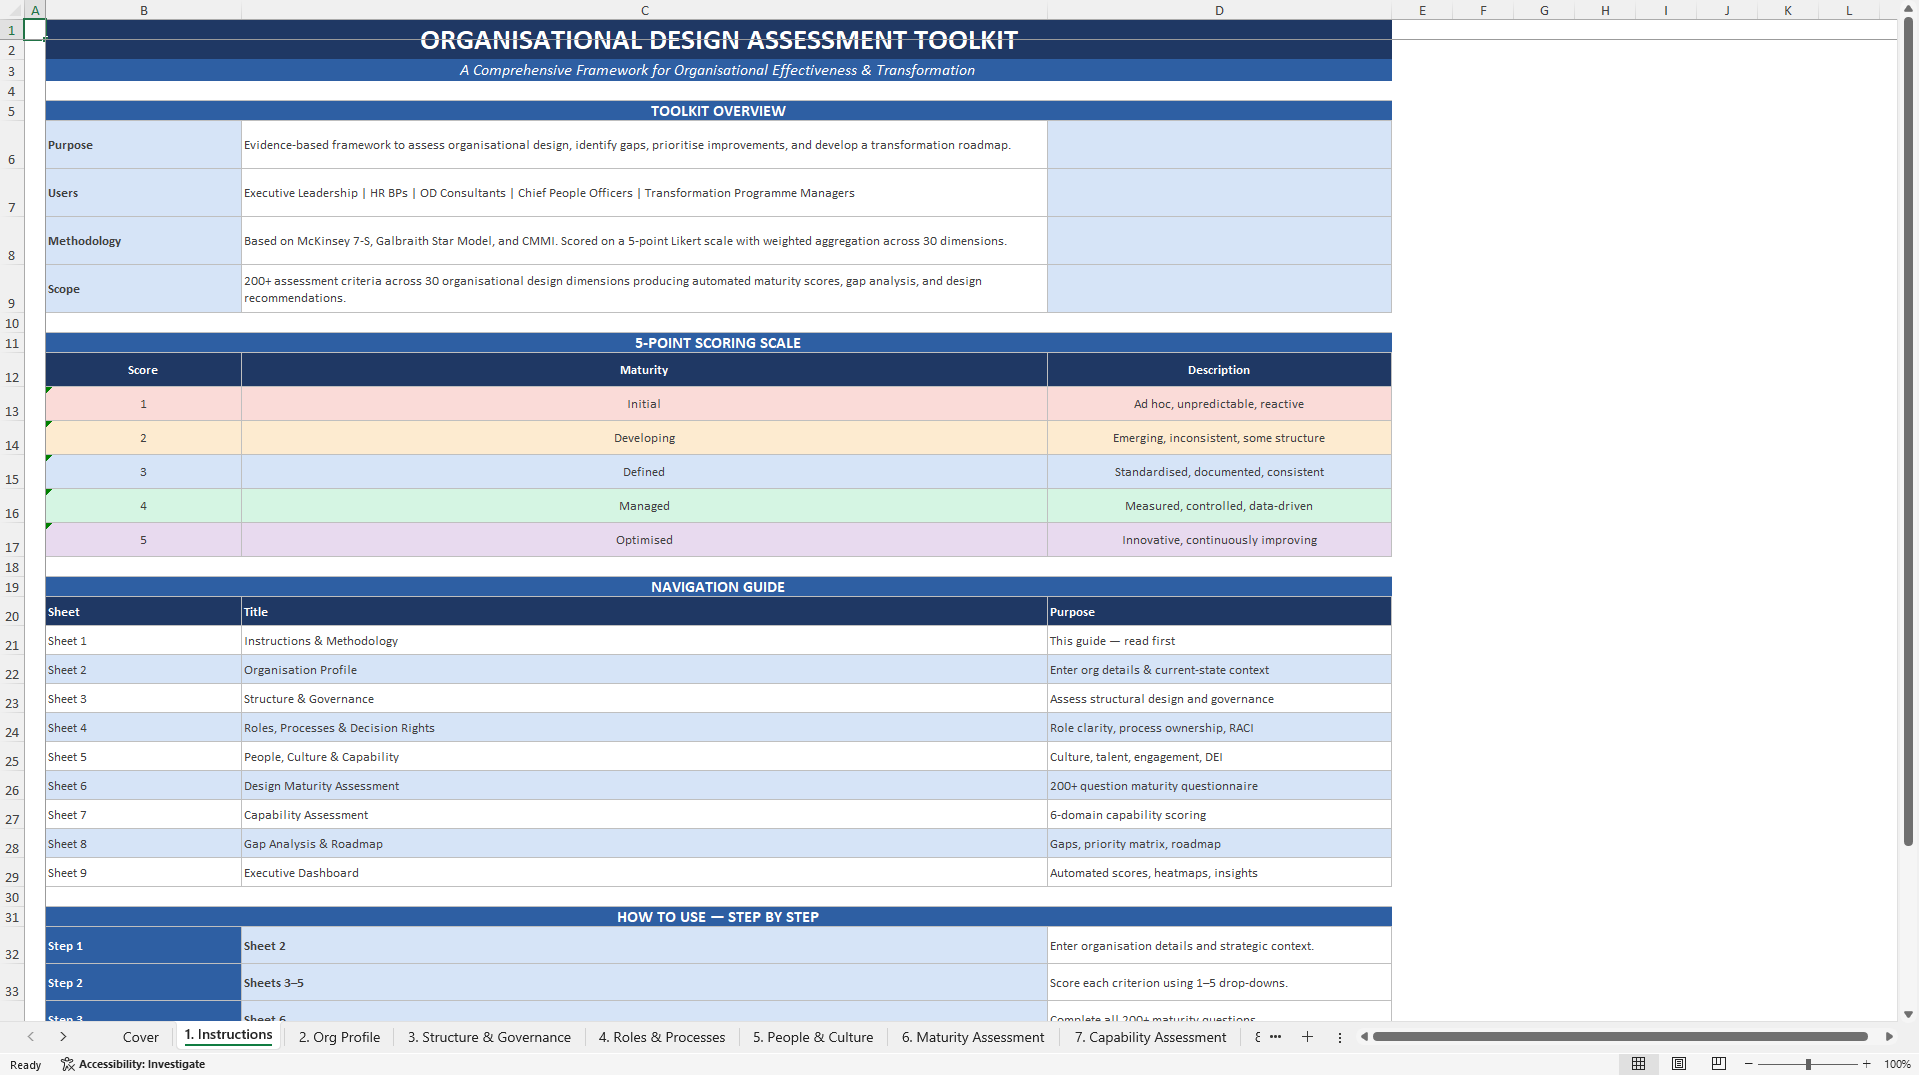Switch to 3. Structure & Governance tab

489,1037
